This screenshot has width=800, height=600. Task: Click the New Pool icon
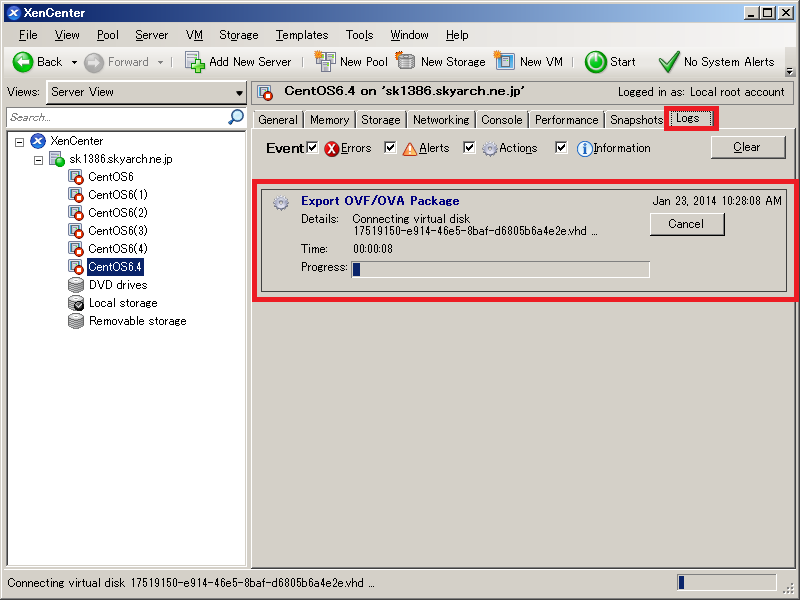pos(325,61)
